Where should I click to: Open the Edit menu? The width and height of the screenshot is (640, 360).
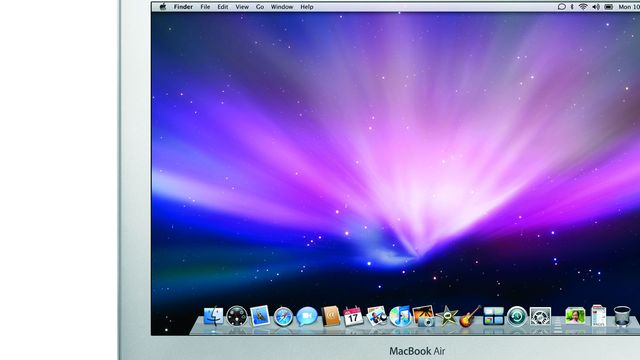pyautogui.click(x=223, y=7)
